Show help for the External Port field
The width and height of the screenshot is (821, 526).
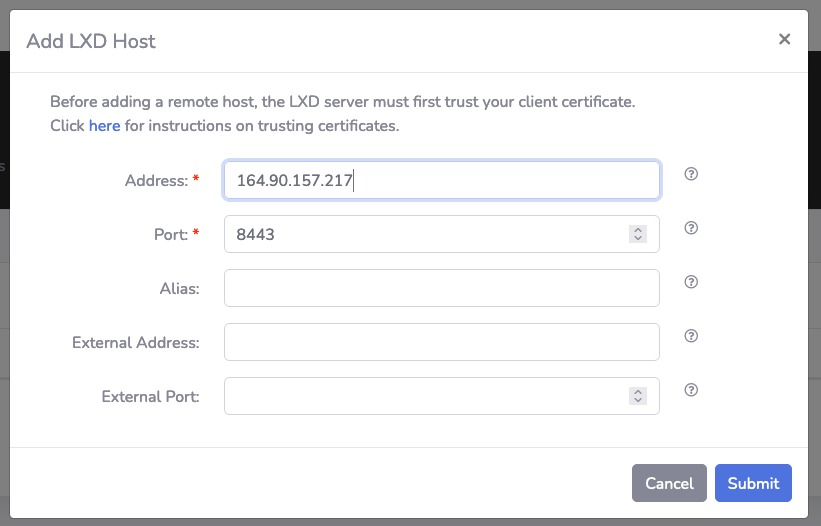[691, 390]
